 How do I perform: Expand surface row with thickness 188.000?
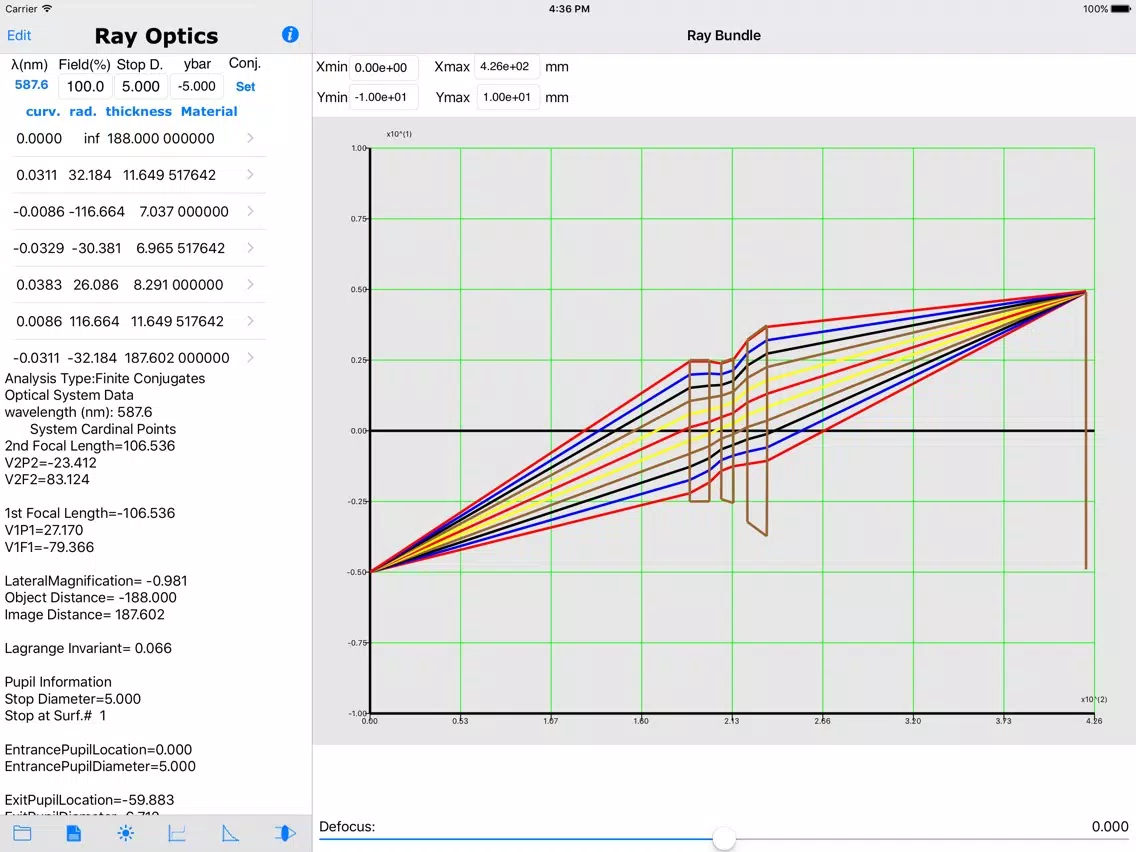[250, 138]
